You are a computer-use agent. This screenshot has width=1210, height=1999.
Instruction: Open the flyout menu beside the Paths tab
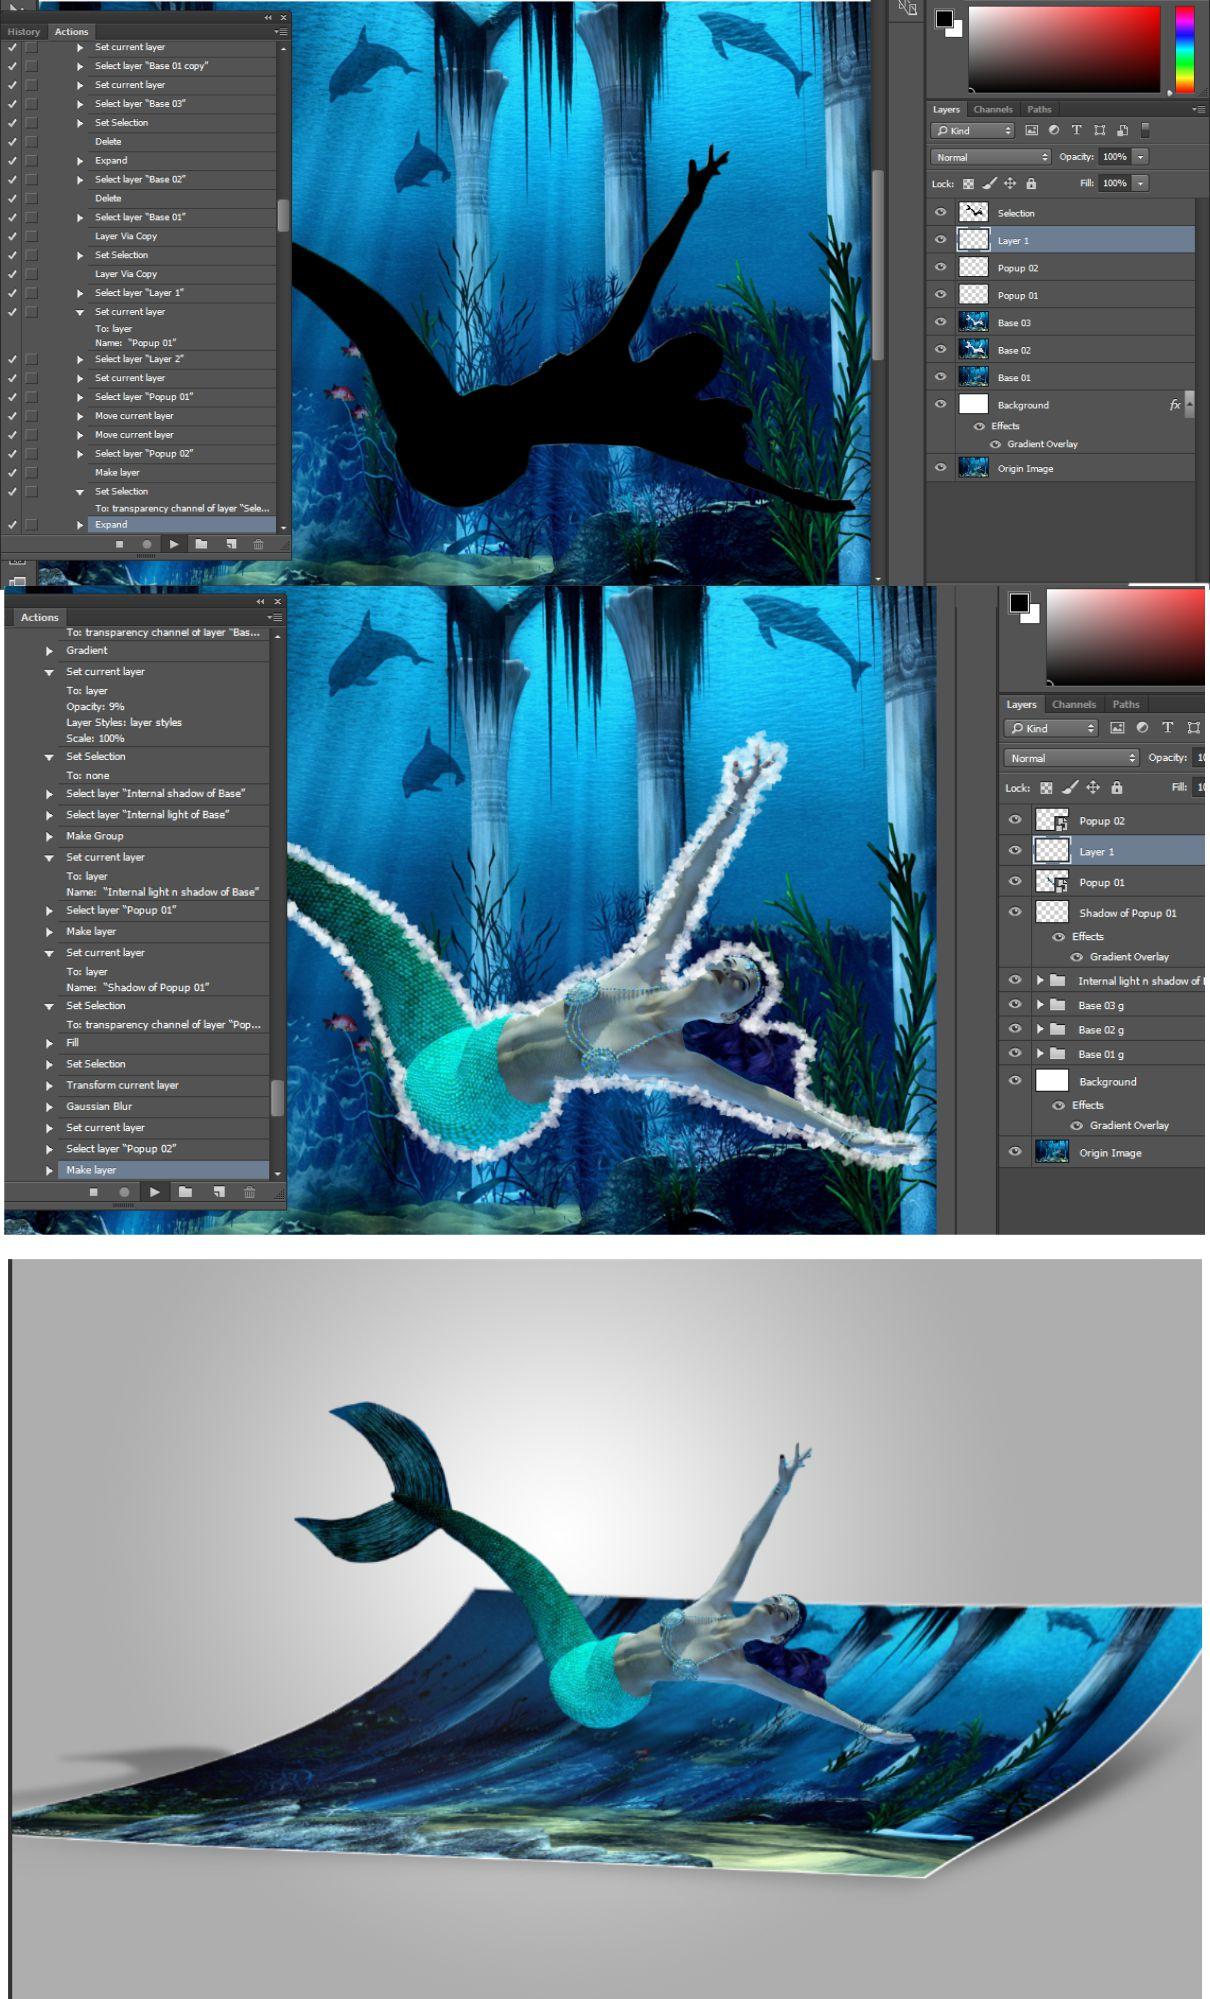(x=1198, y=109)
